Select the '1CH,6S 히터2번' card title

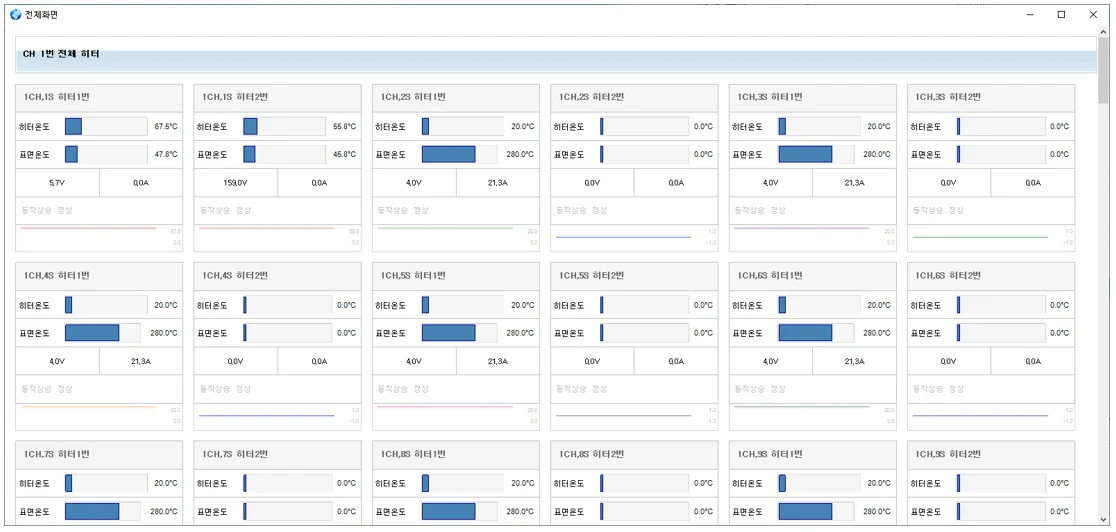pos(948,276)
